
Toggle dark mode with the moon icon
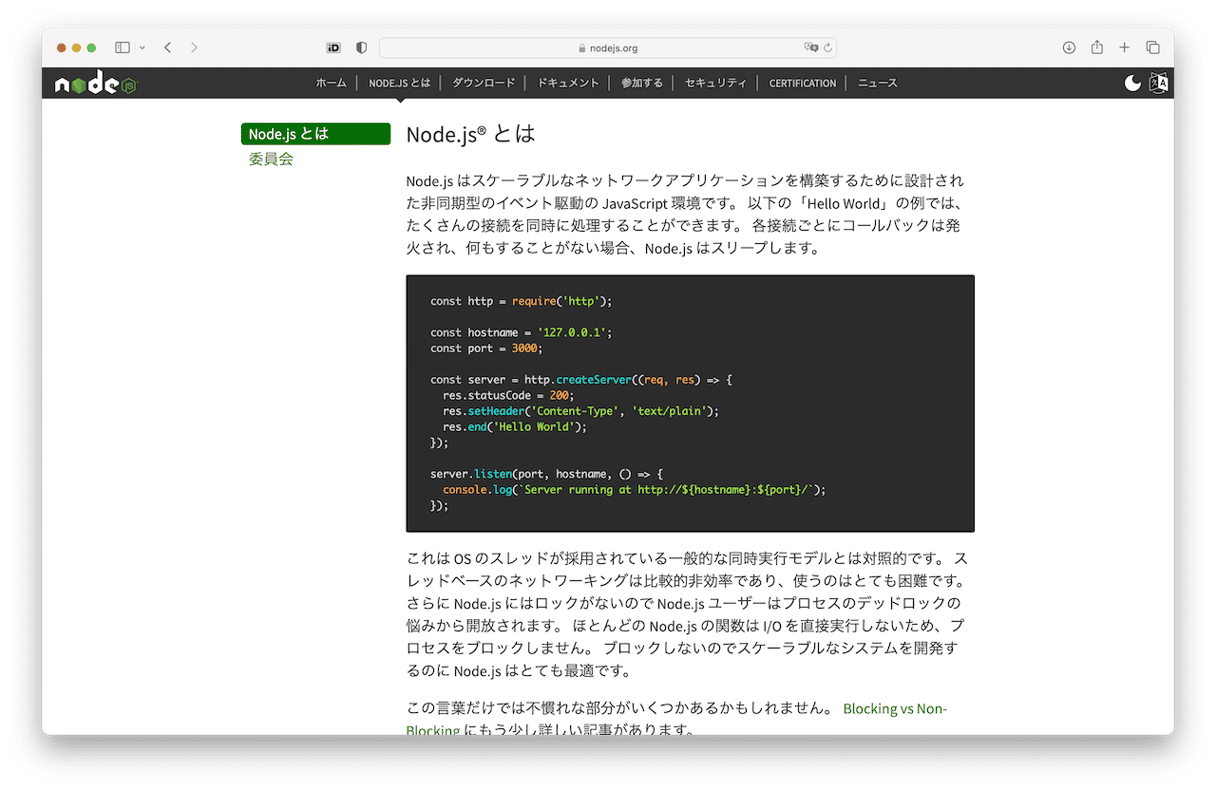pos(1132,83)
